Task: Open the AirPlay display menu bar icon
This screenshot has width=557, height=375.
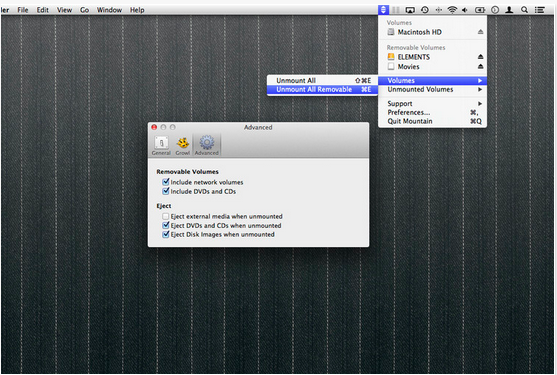Action: (x=410, y=10)
